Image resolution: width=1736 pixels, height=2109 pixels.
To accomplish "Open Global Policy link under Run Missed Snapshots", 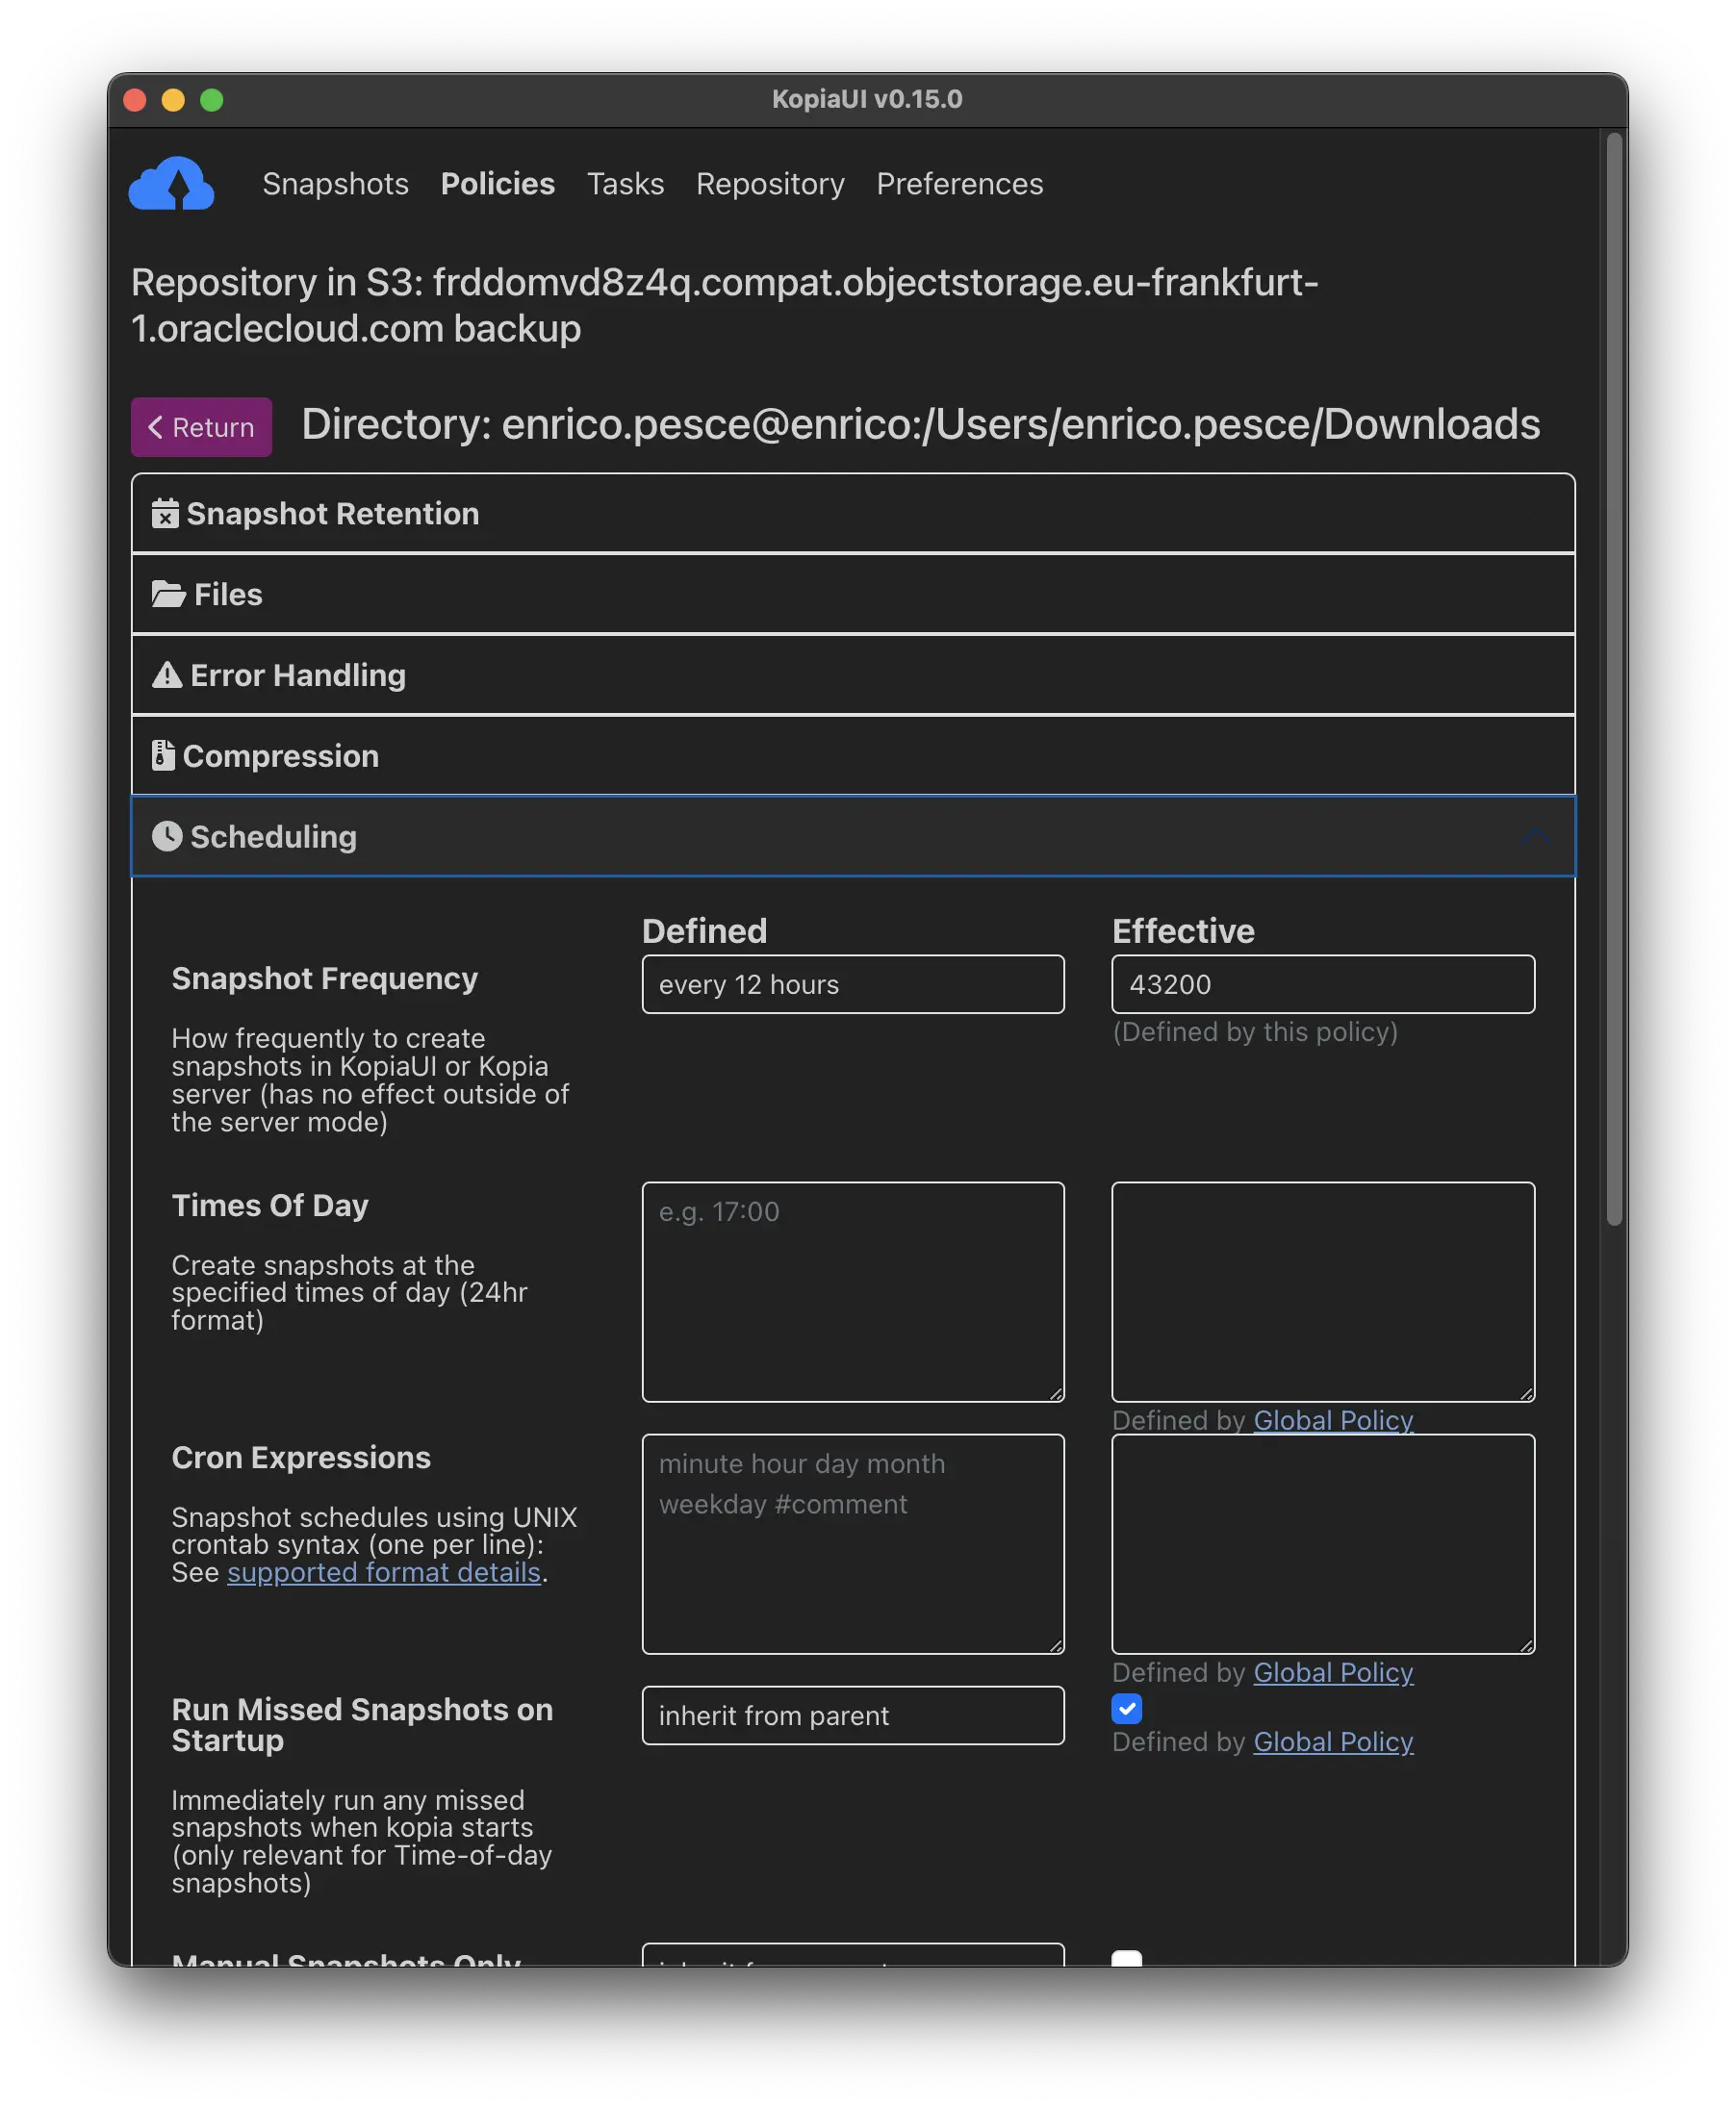I will (x=1333, y=1741).
